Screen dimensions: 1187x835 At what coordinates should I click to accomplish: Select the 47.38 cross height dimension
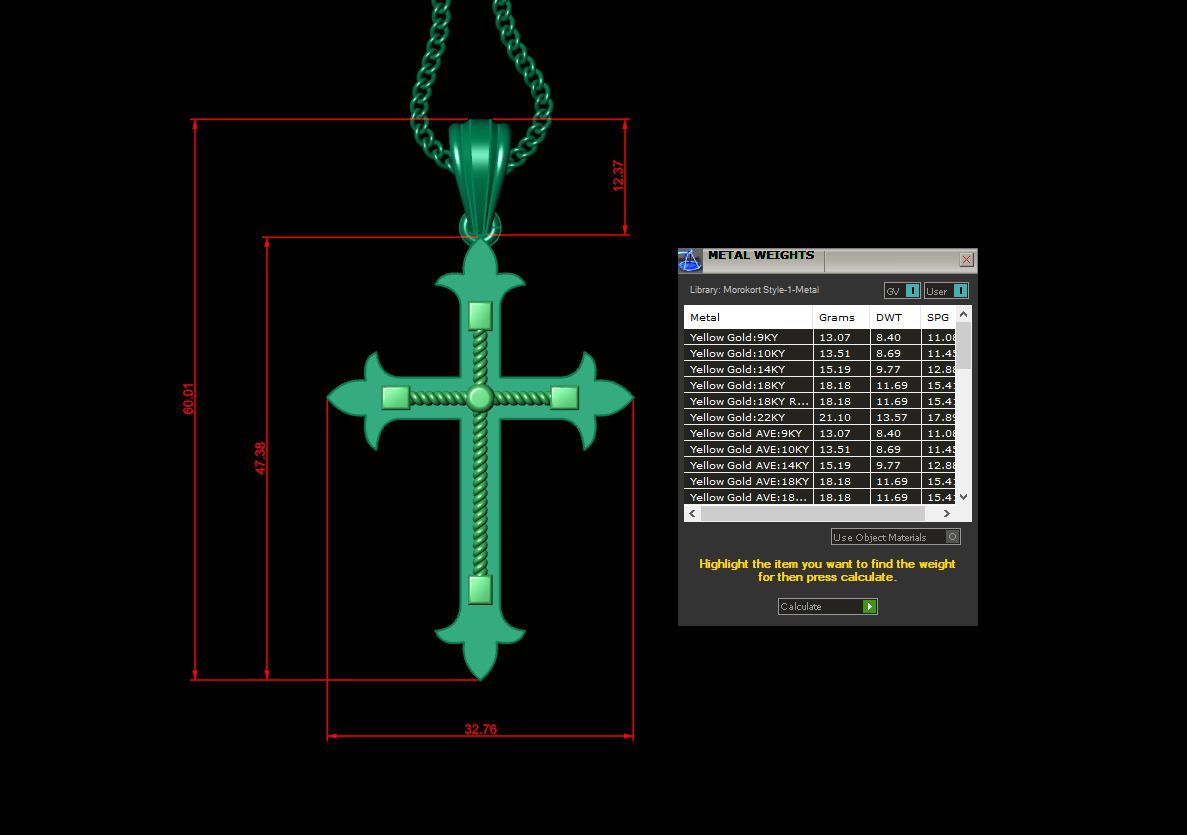260,458
